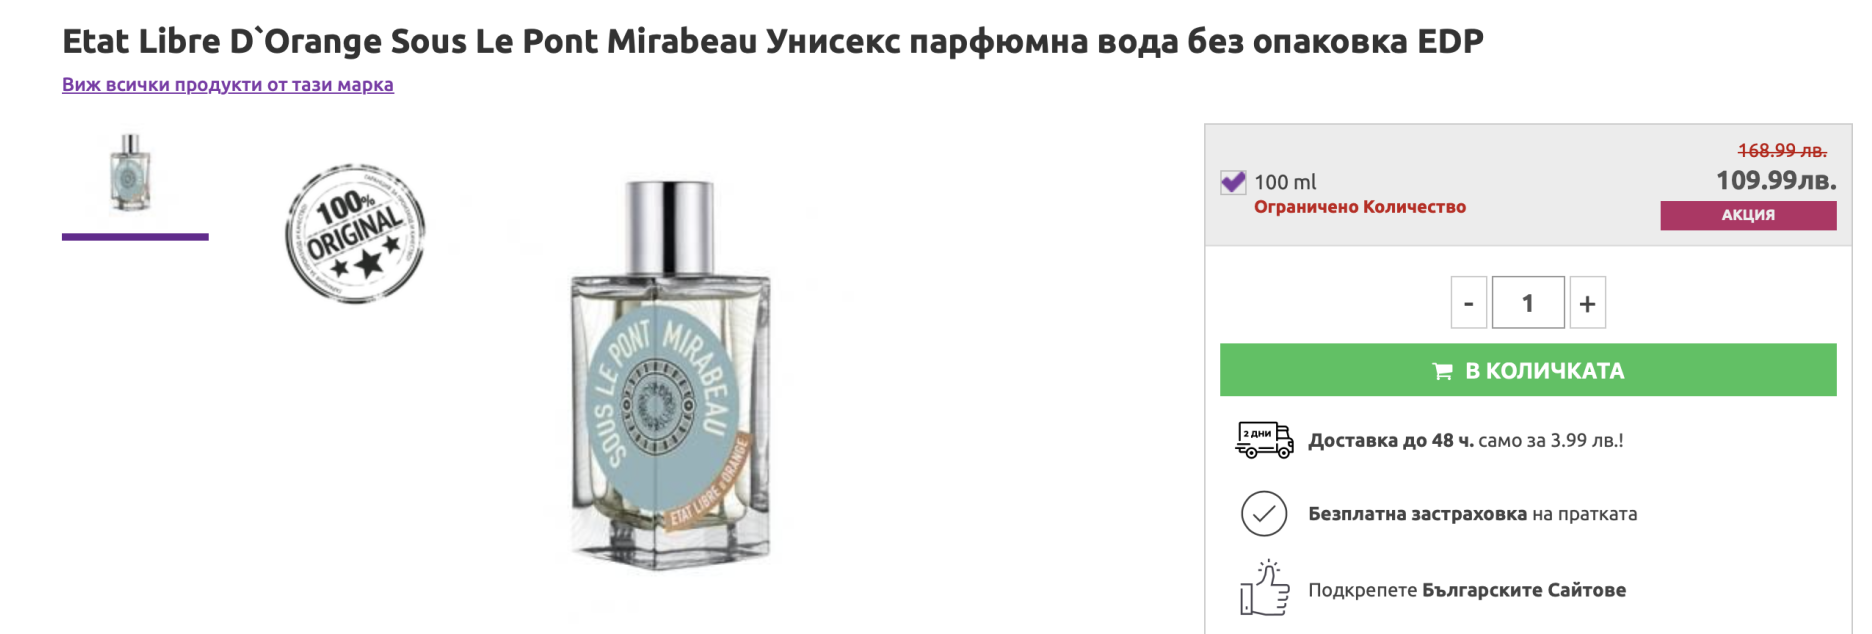Click the quantity input field
Screen dimensions: 1872x634
click(x=1528, y=303)
